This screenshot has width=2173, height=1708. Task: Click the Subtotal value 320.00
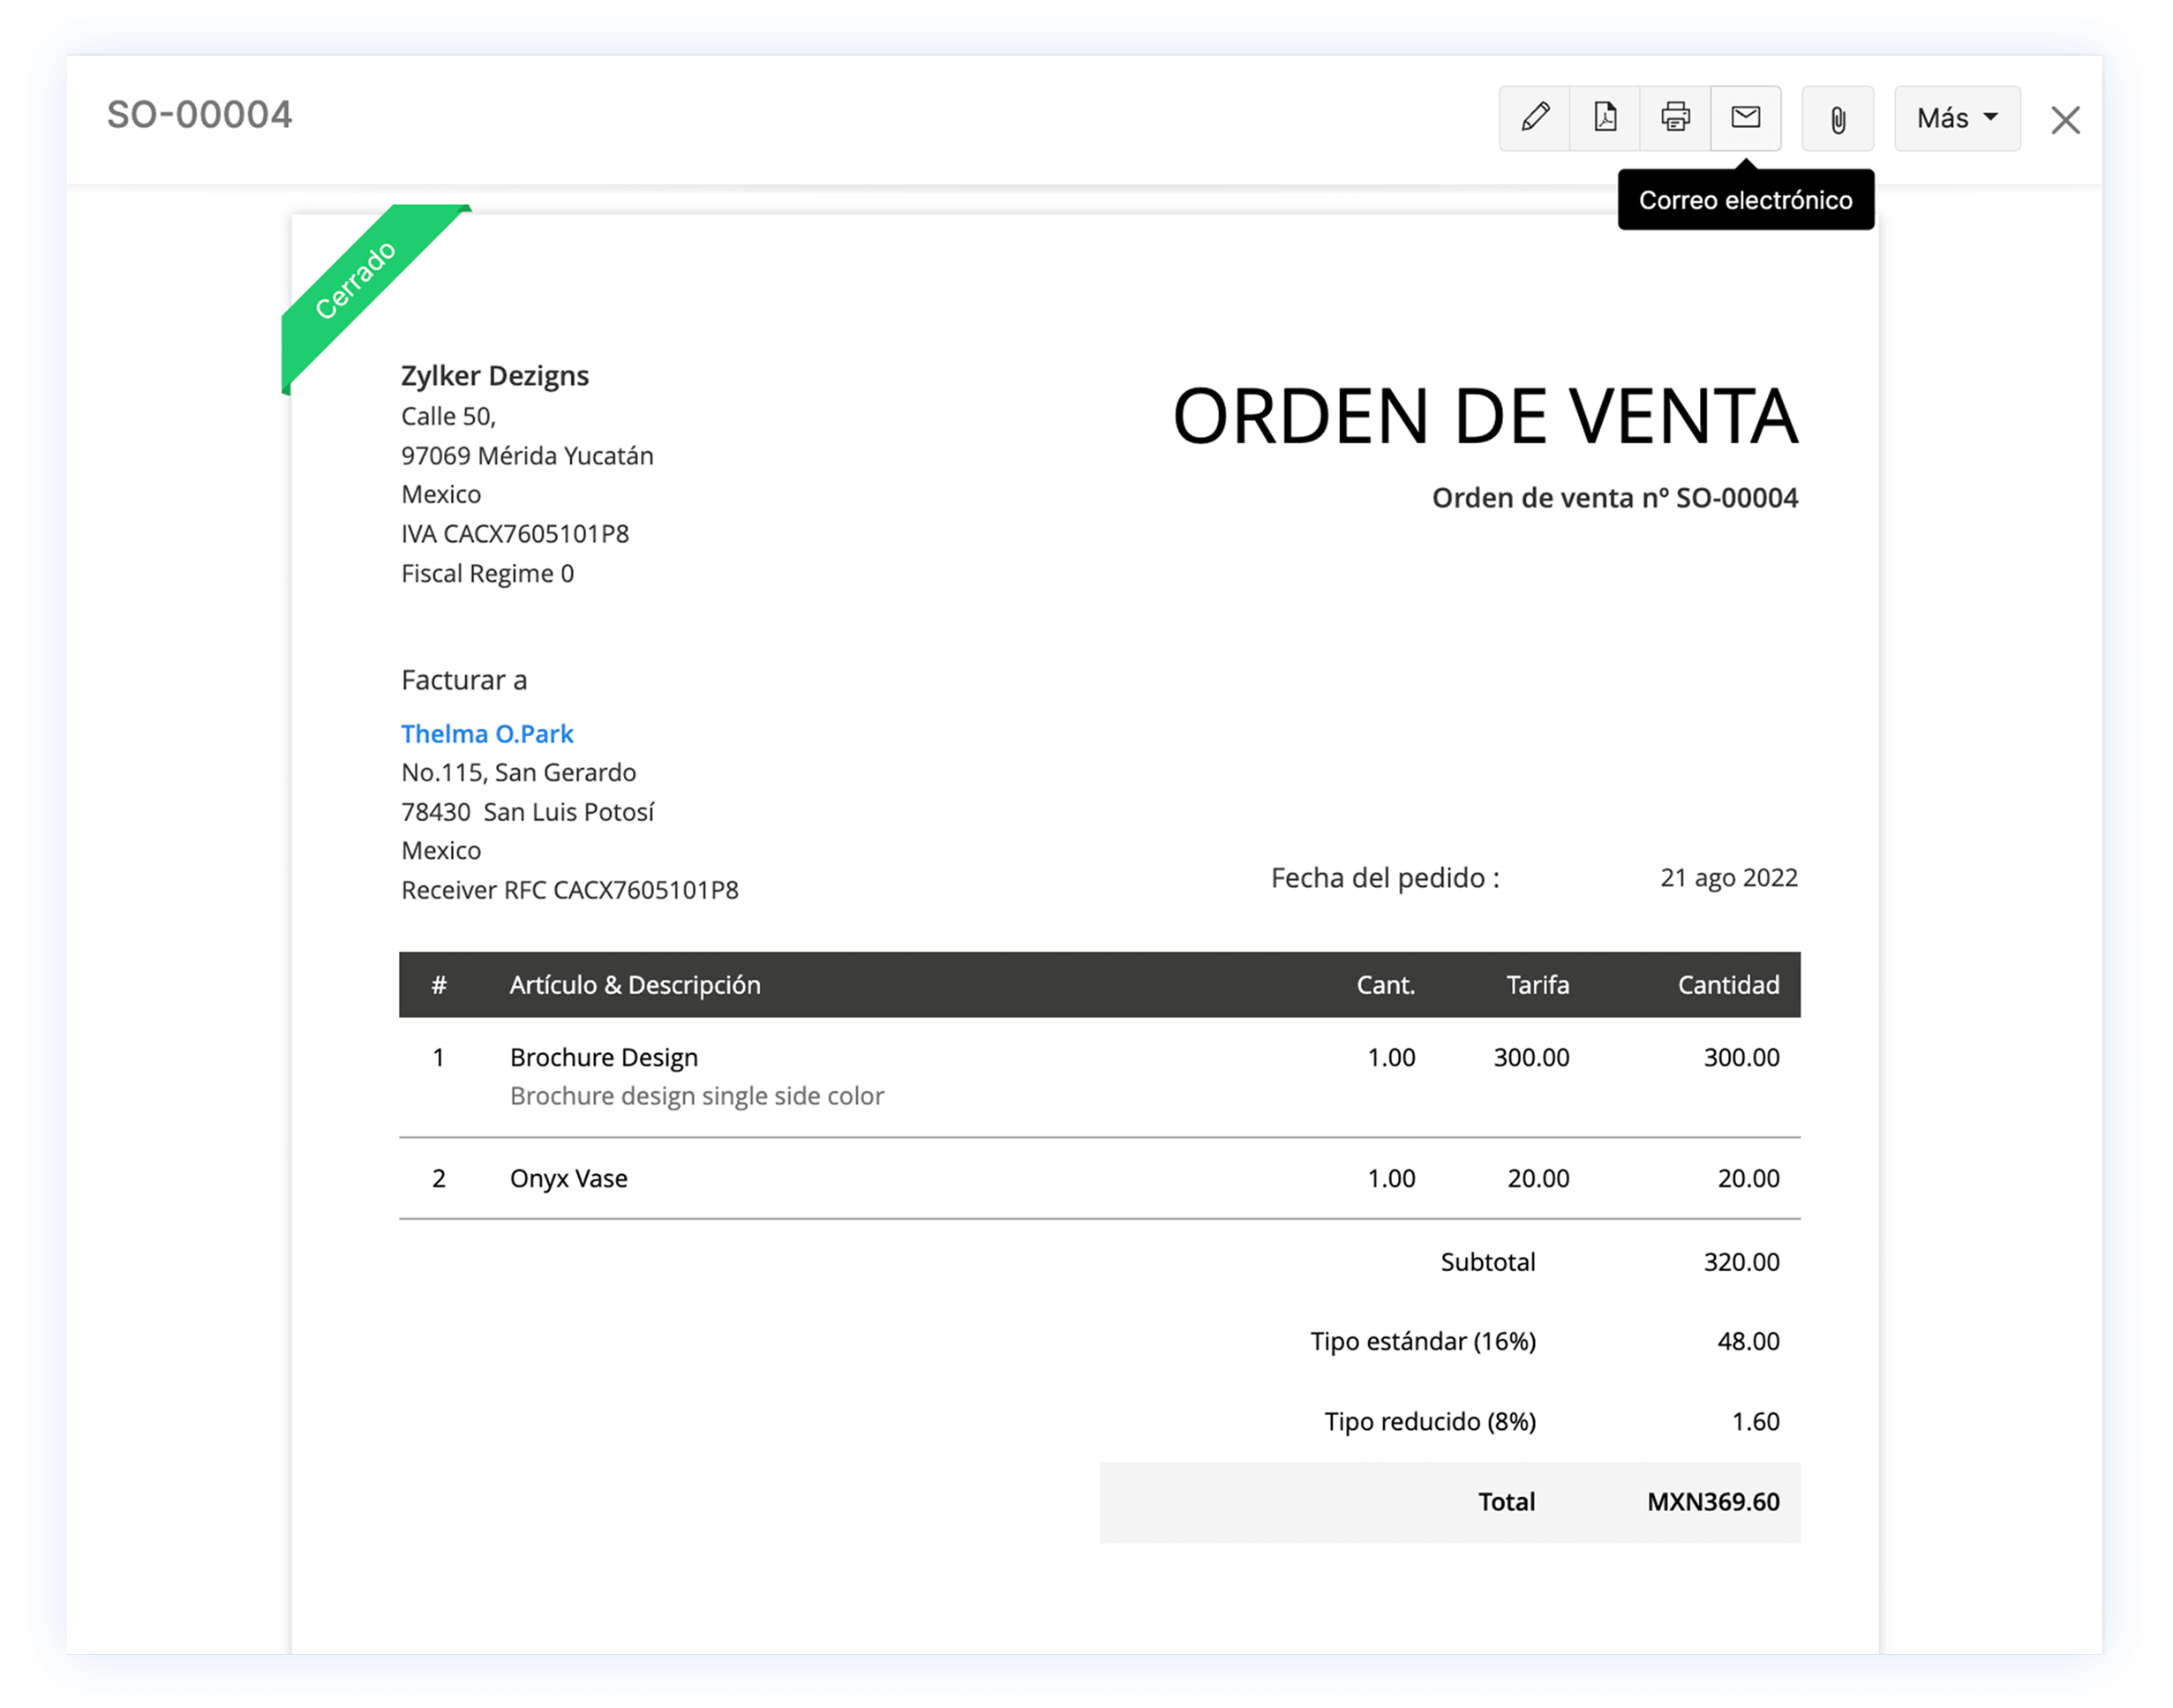coord(1743,1261)
